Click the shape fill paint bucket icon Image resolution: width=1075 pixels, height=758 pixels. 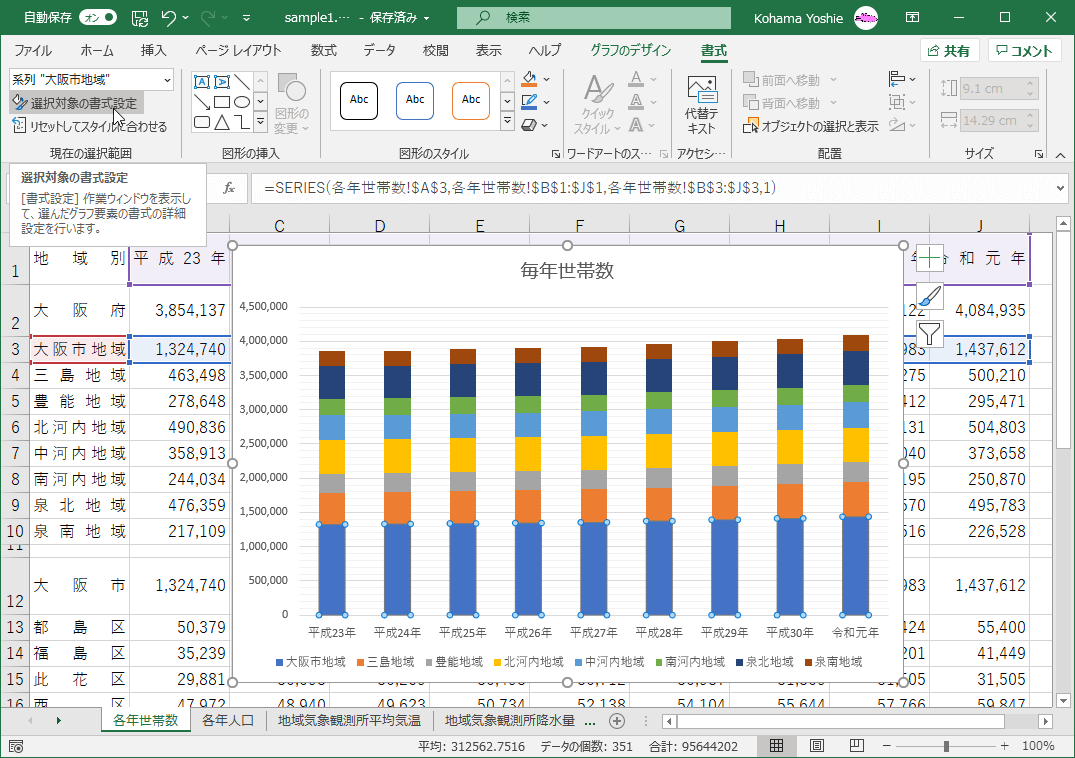coord(529,79)
